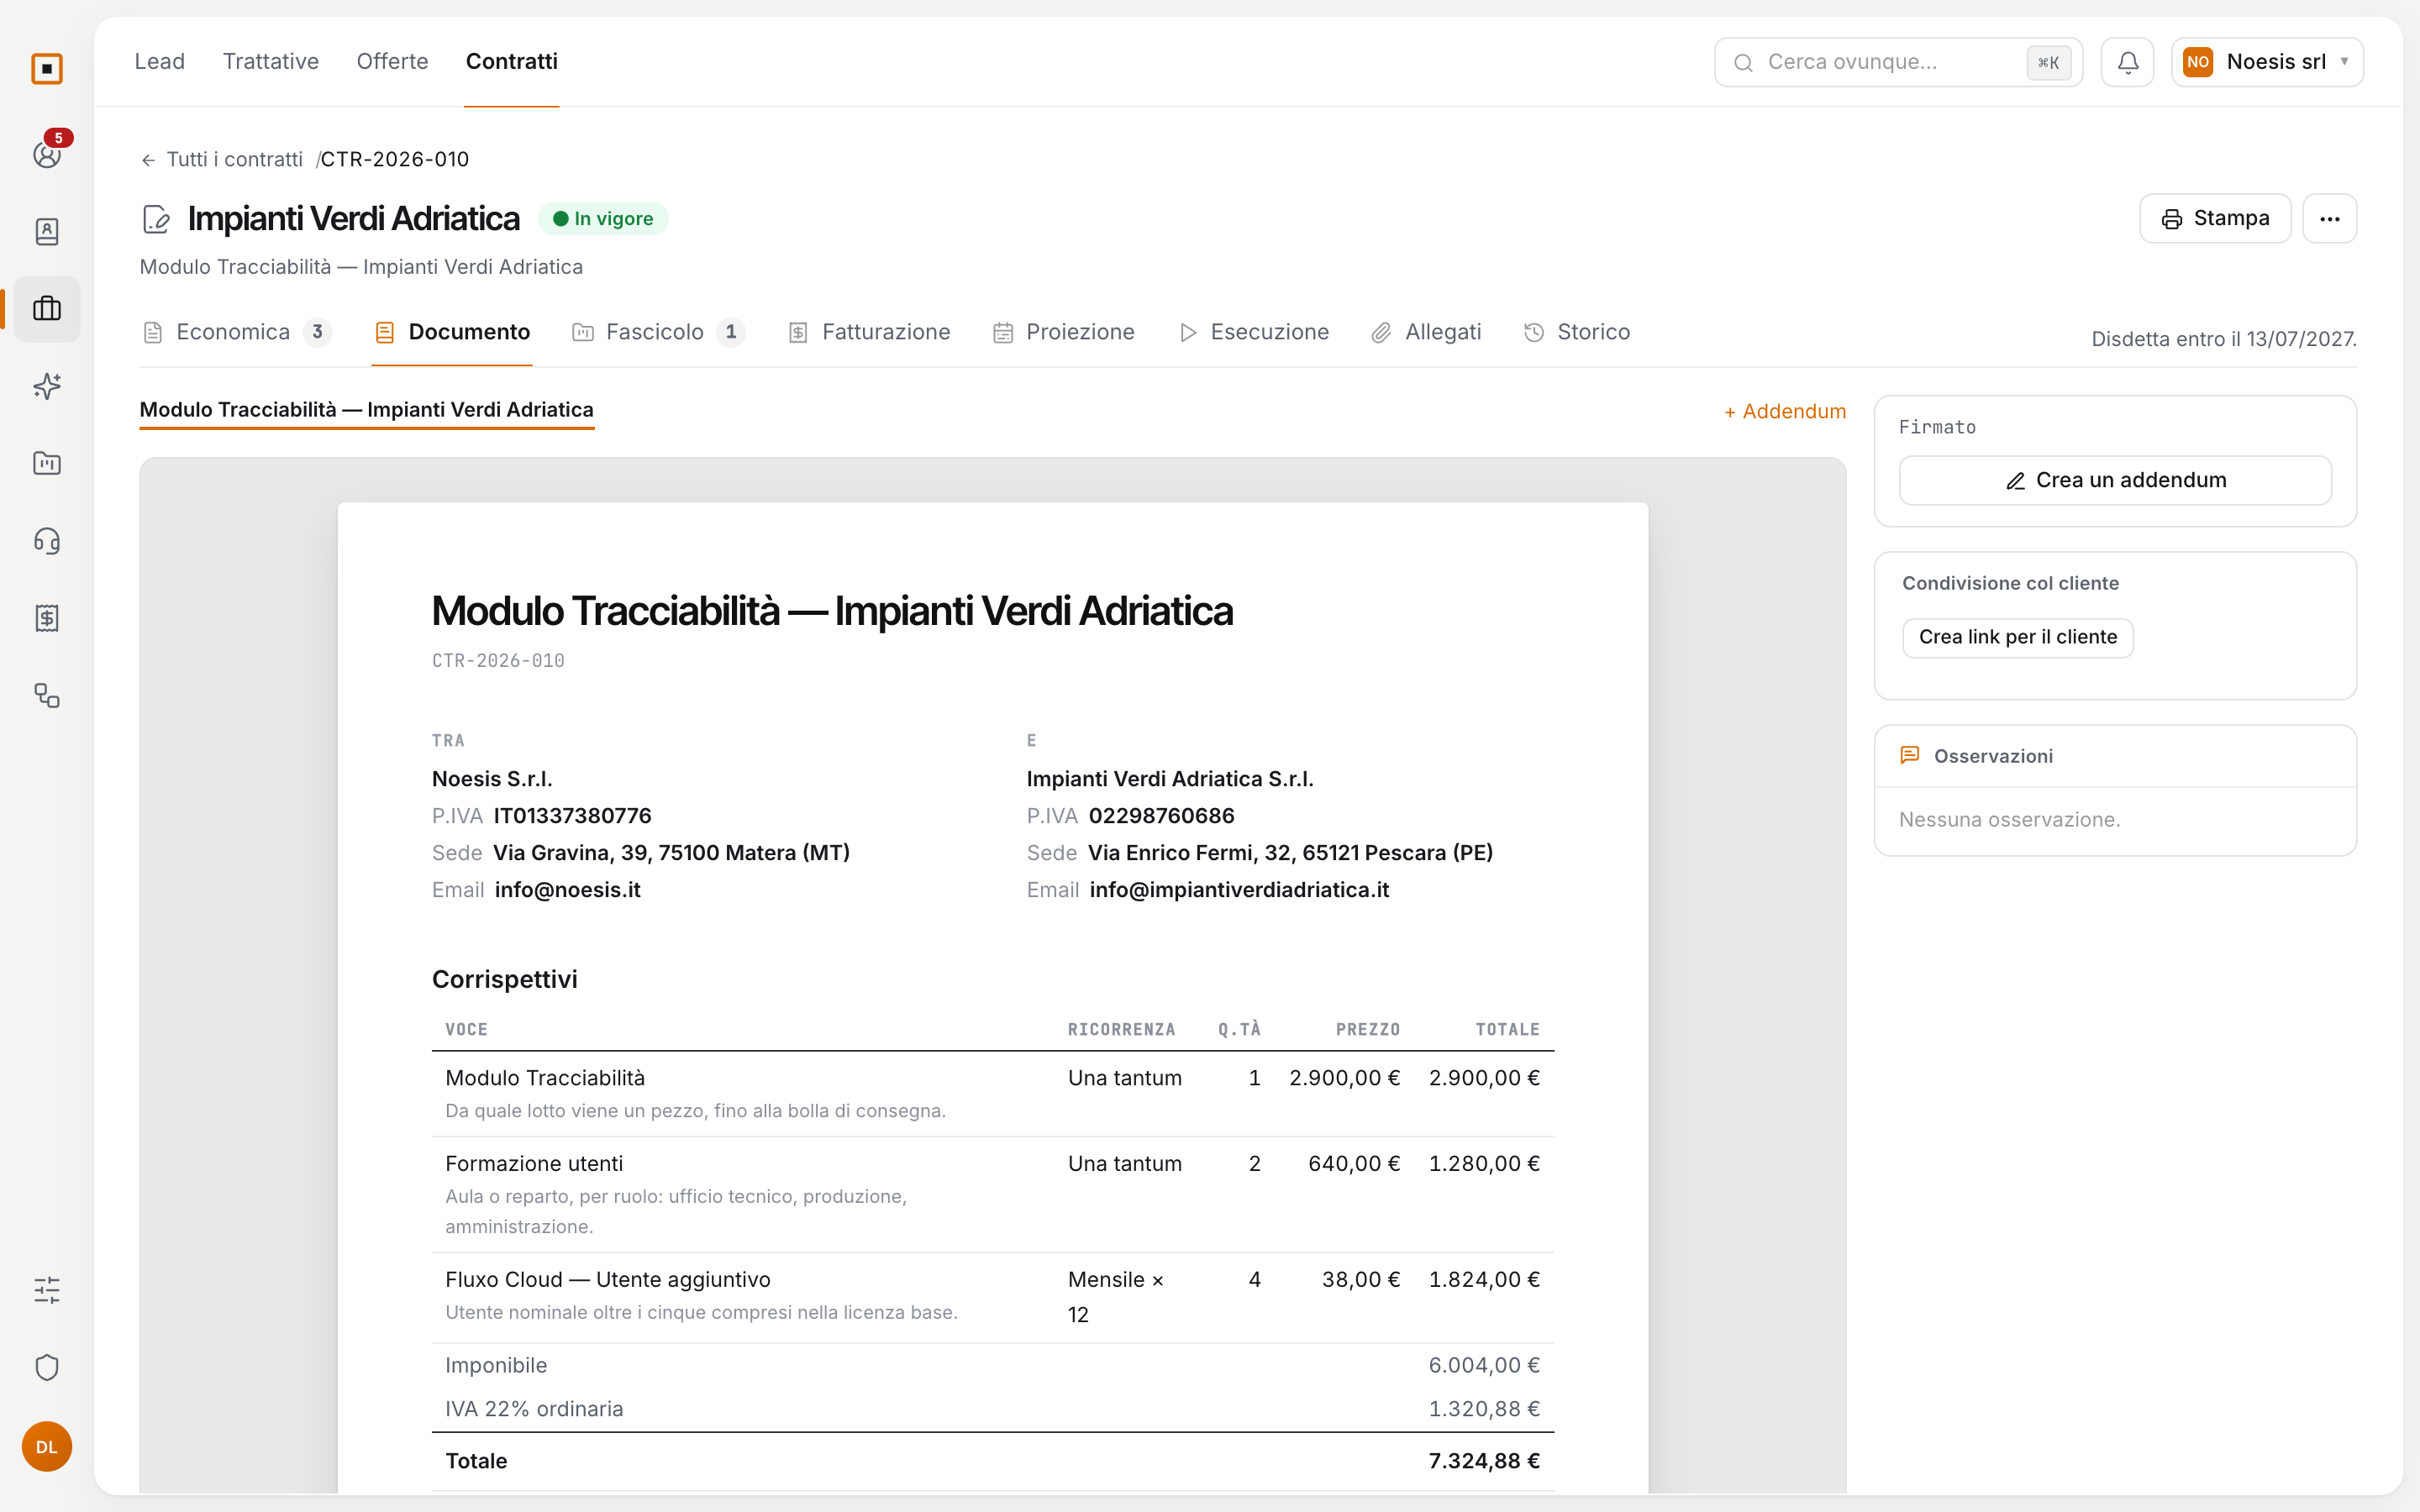The image size is (2420, 1512).
Task: Open the folder chart sidebar icon
Action: (x=47, y=463)
